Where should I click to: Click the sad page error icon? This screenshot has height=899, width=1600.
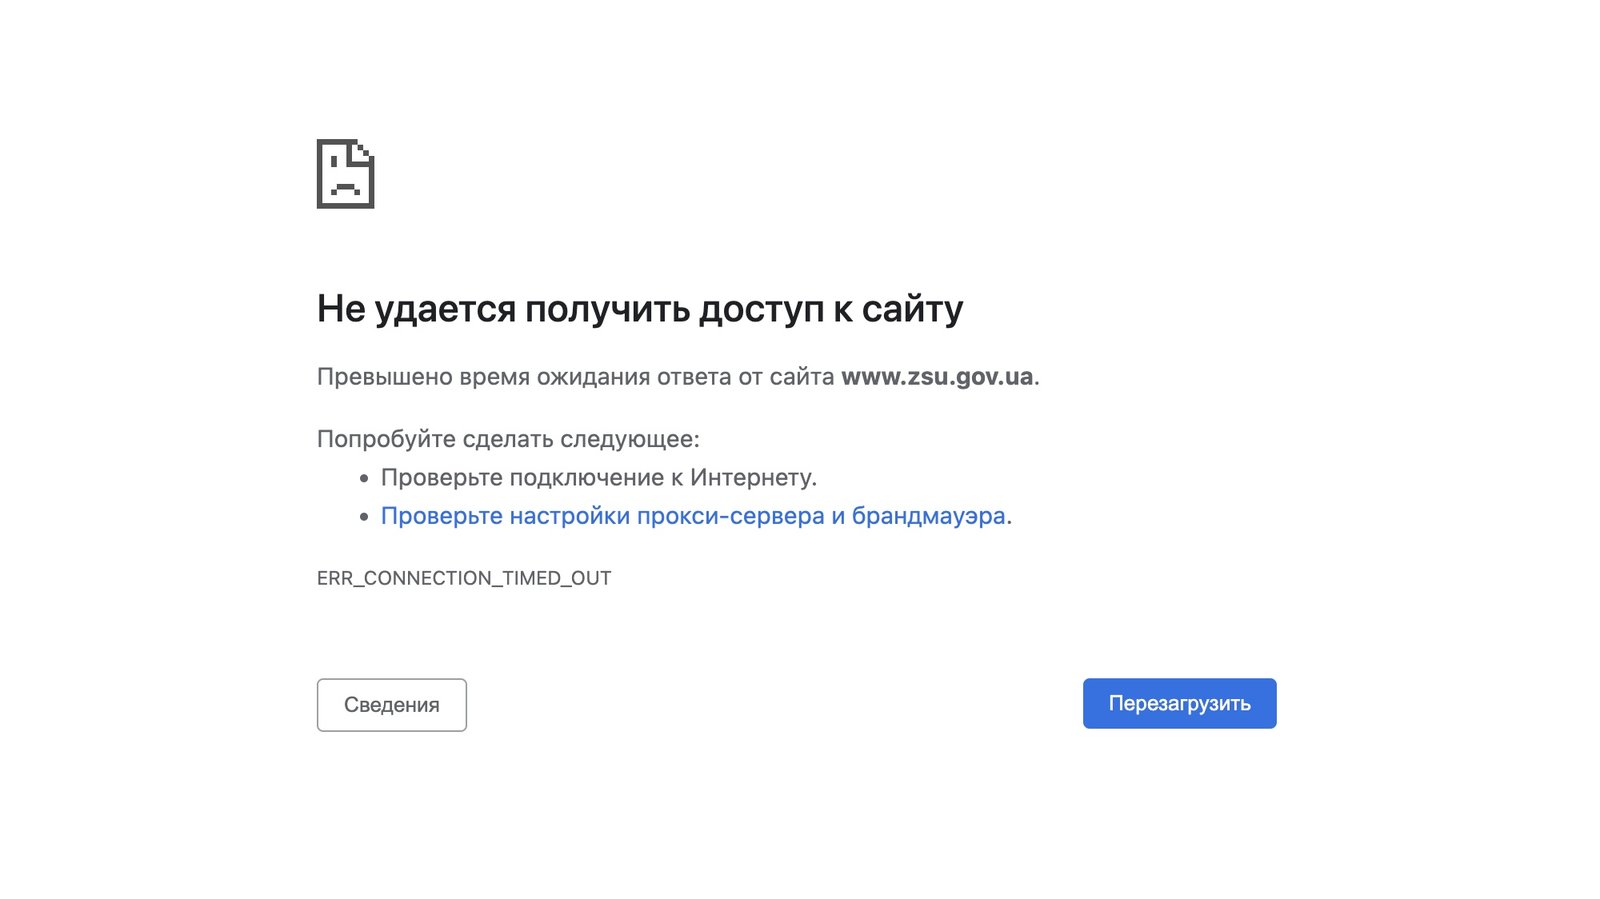(345, 174)
